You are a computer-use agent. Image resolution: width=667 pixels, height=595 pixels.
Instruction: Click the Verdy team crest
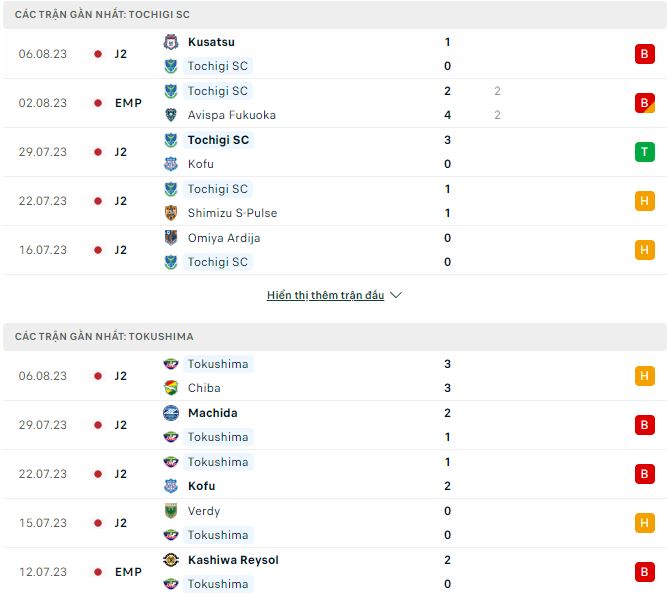click(171, 511)
